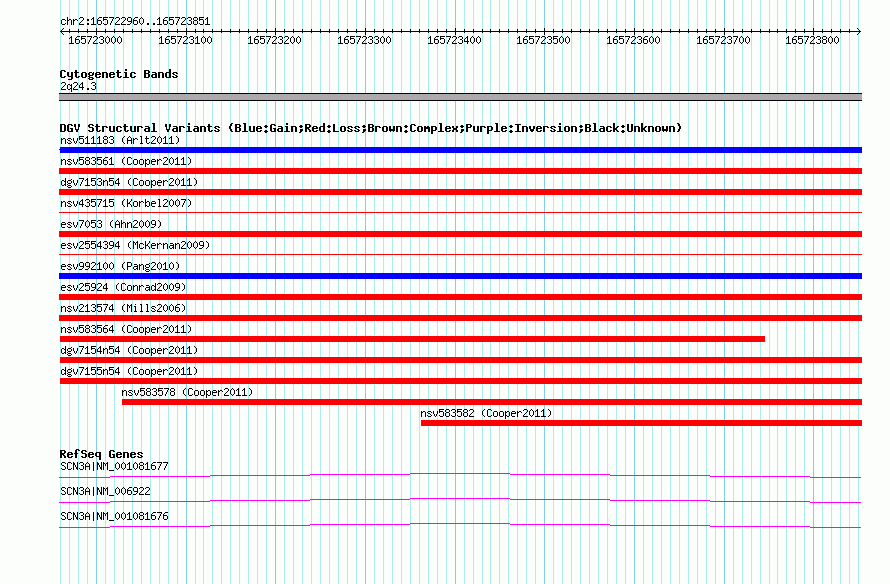Click the blue gain bar under nsv511183

[x=460, y=150]
